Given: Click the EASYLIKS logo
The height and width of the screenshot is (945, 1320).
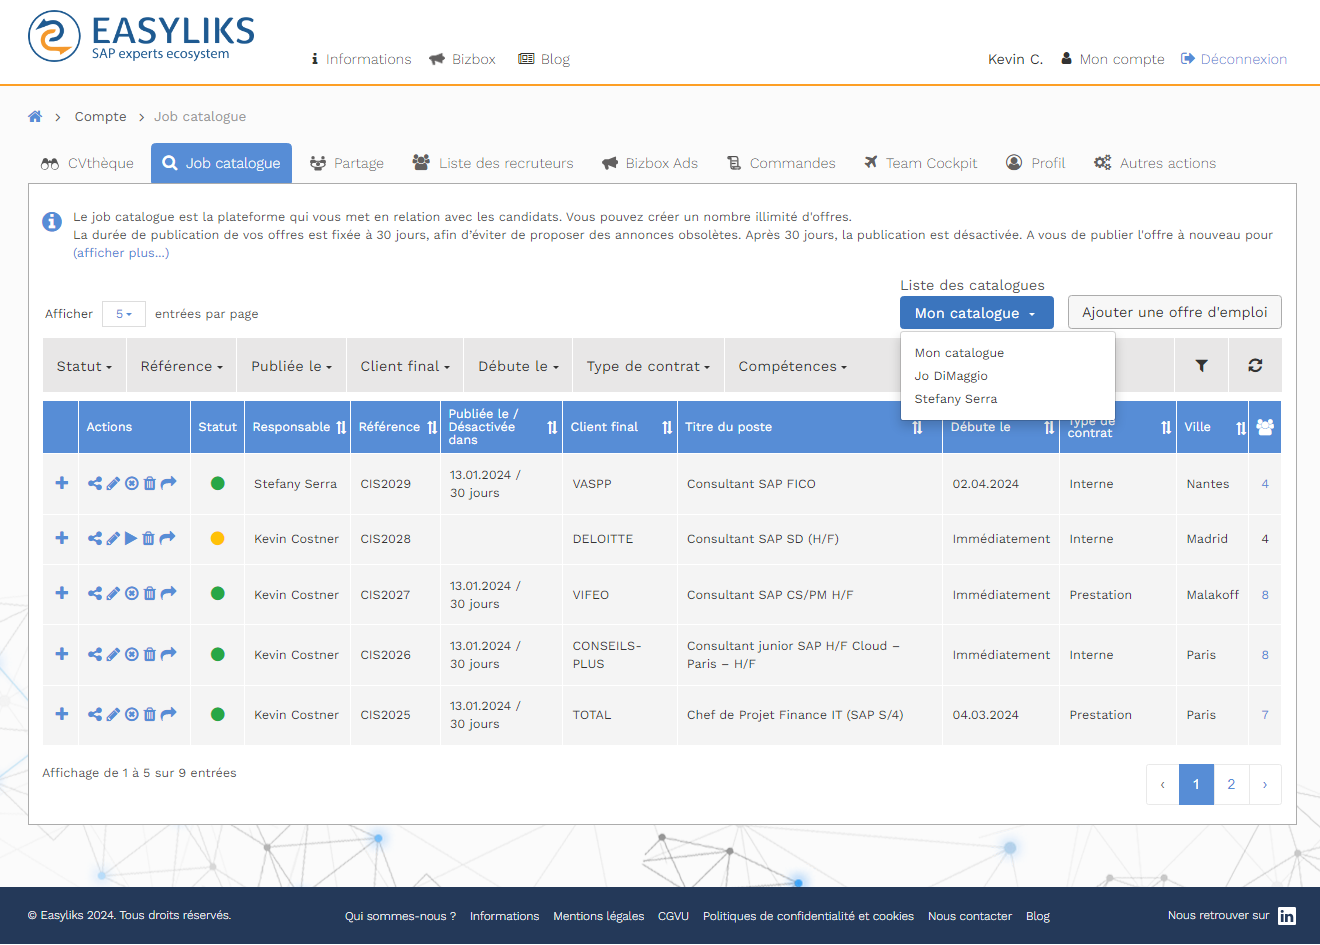Looking at the screenshot, I should pos(141,37).
